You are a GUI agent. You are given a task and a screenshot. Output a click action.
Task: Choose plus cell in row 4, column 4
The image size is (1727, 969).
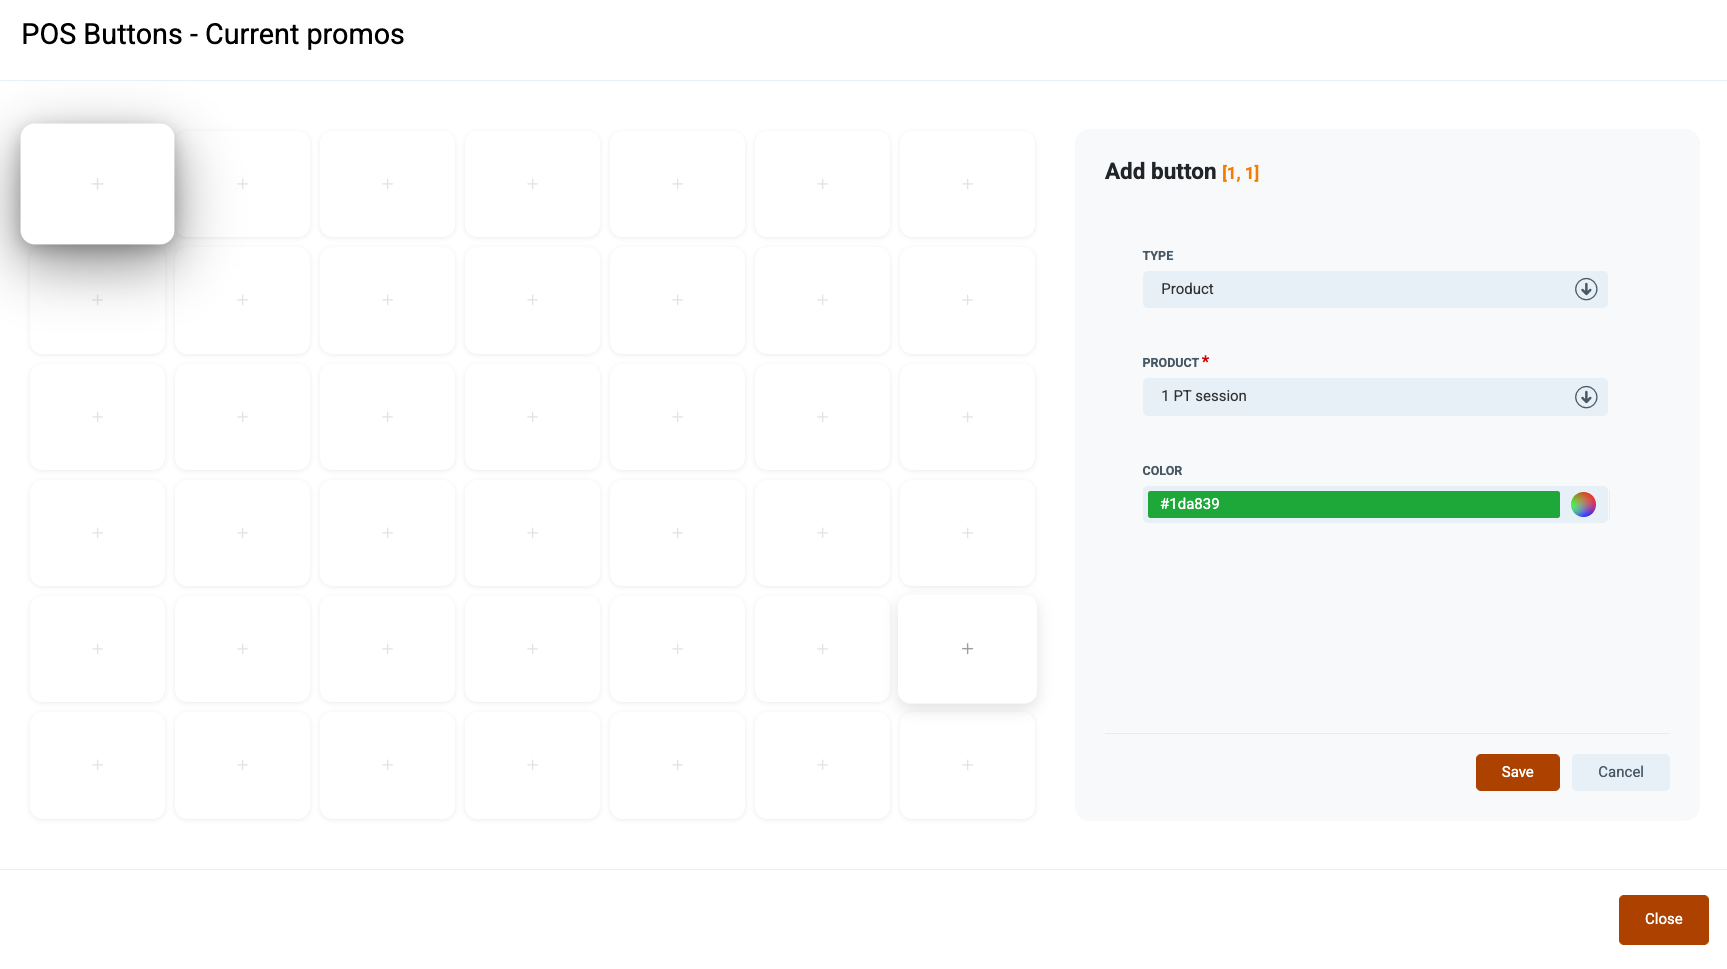point(532,533)
